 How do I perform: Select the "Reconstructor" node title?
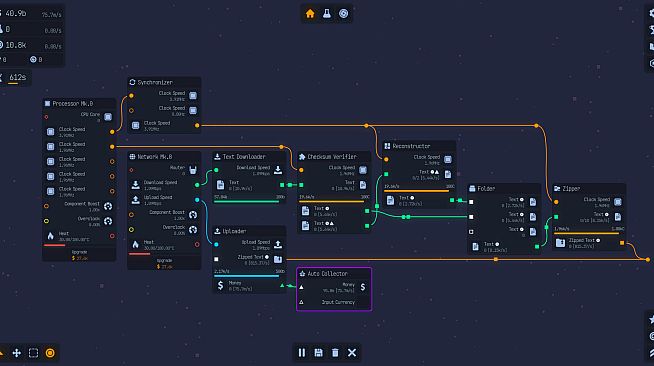click(411, 146)
